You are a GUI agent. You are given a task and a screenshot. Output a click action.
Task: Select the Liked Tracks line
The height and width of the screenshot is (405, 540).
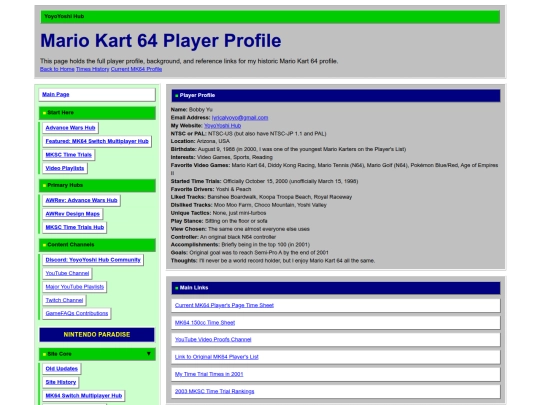pyautogui.click(x=261, y=197)
